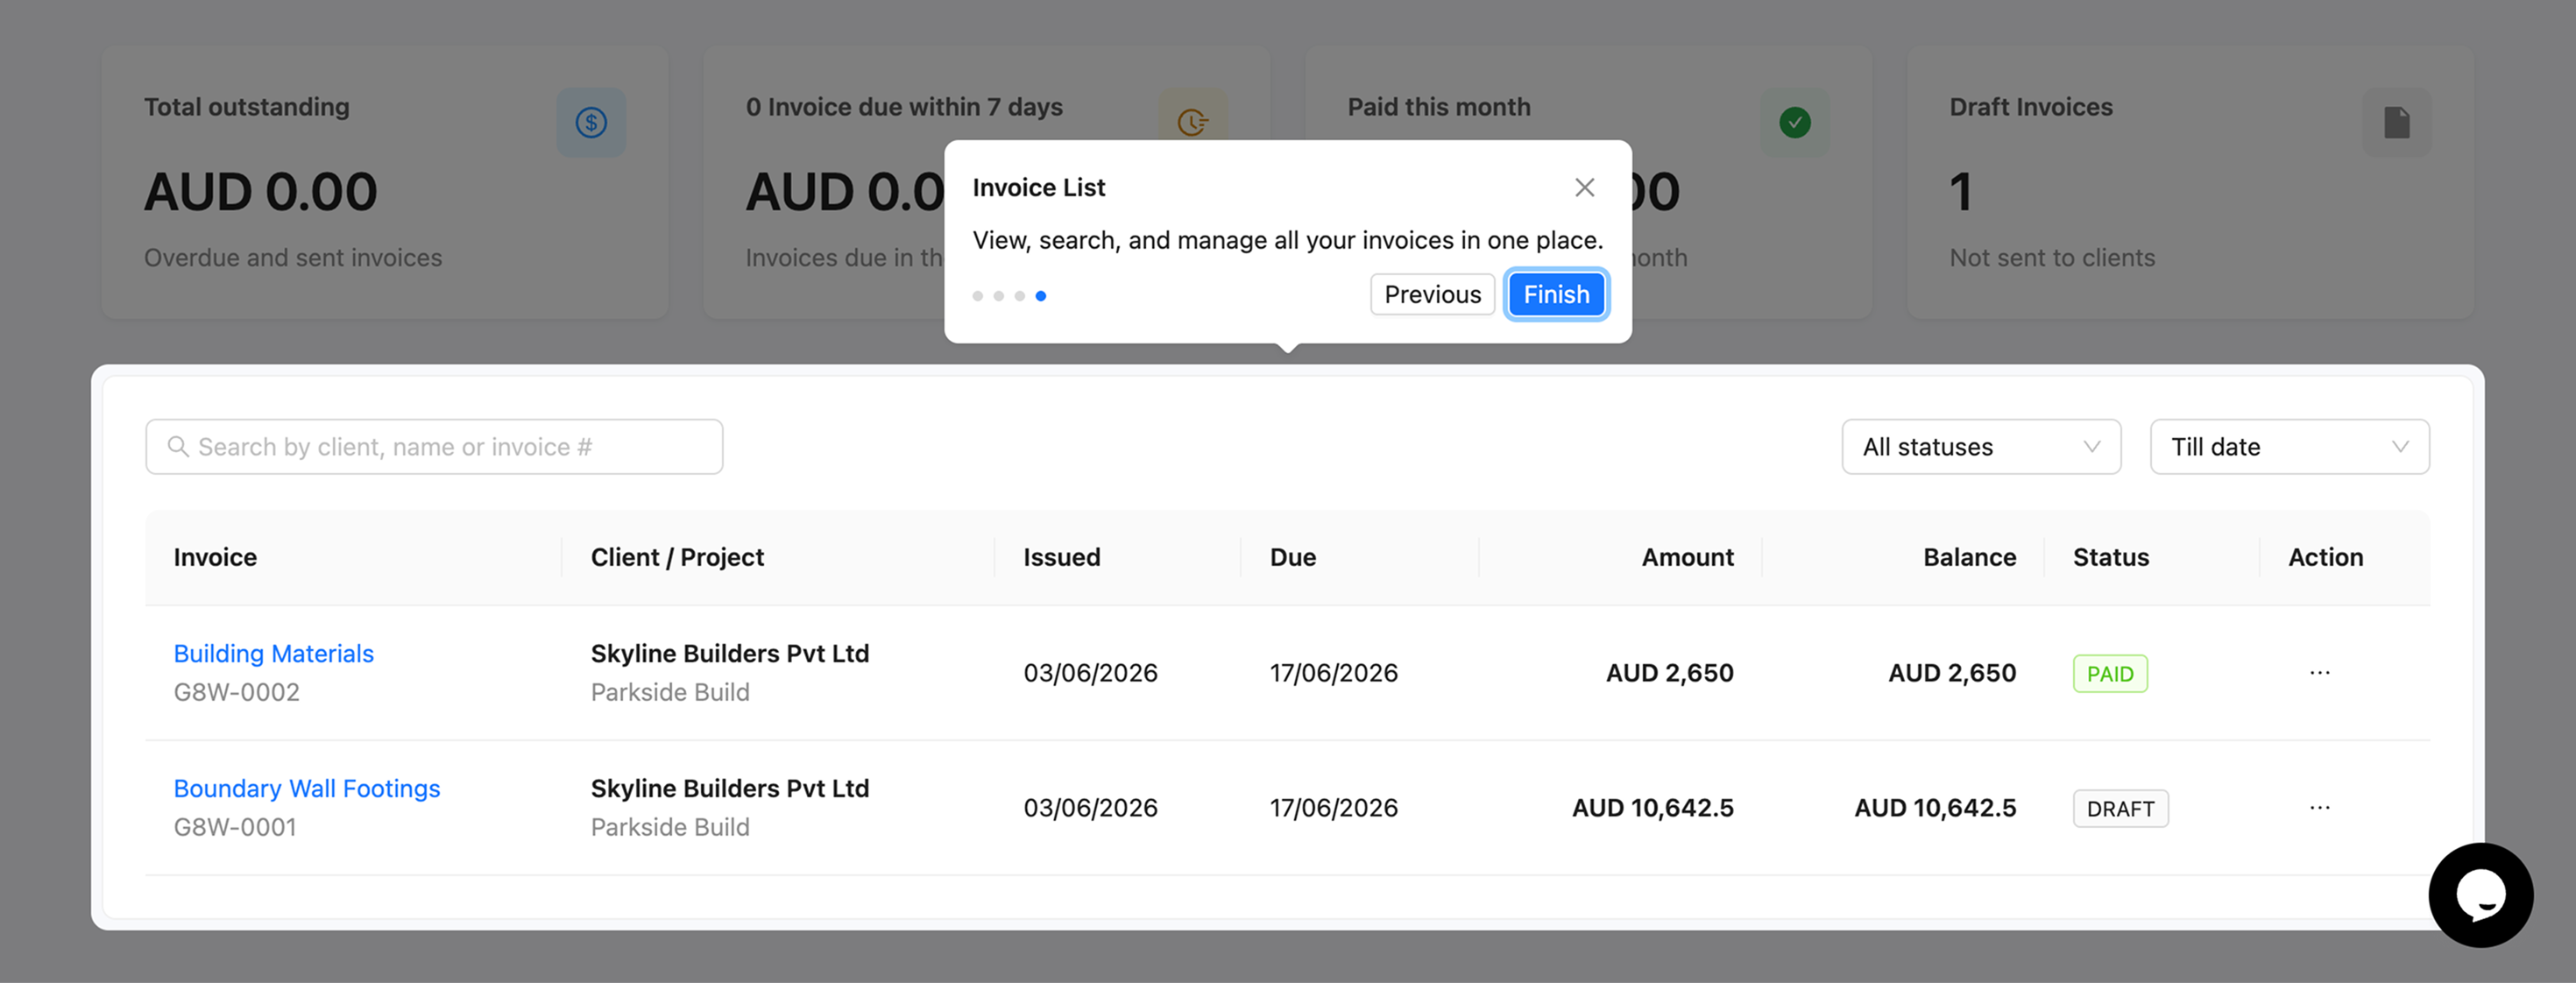The width and height of the screenshot is (2576, 983).
Task: Click the dollar icon on Total outstanding card
Action: (x=591, y=122)
